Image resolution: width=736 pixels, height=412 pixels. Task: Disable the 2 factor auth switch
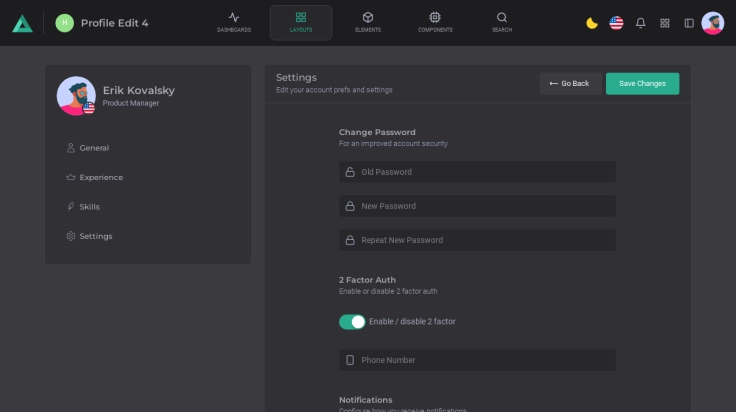[x=352, y=322]
